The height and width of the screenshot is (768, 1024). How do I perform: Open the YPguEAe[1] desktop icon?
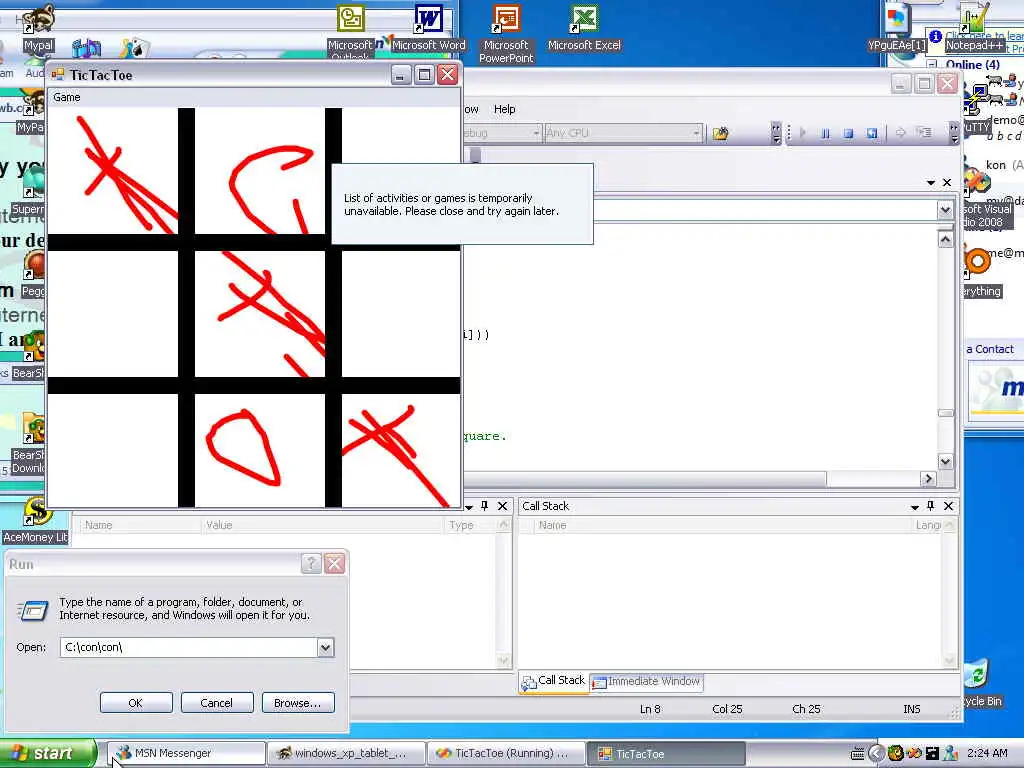tap(897, 27)
